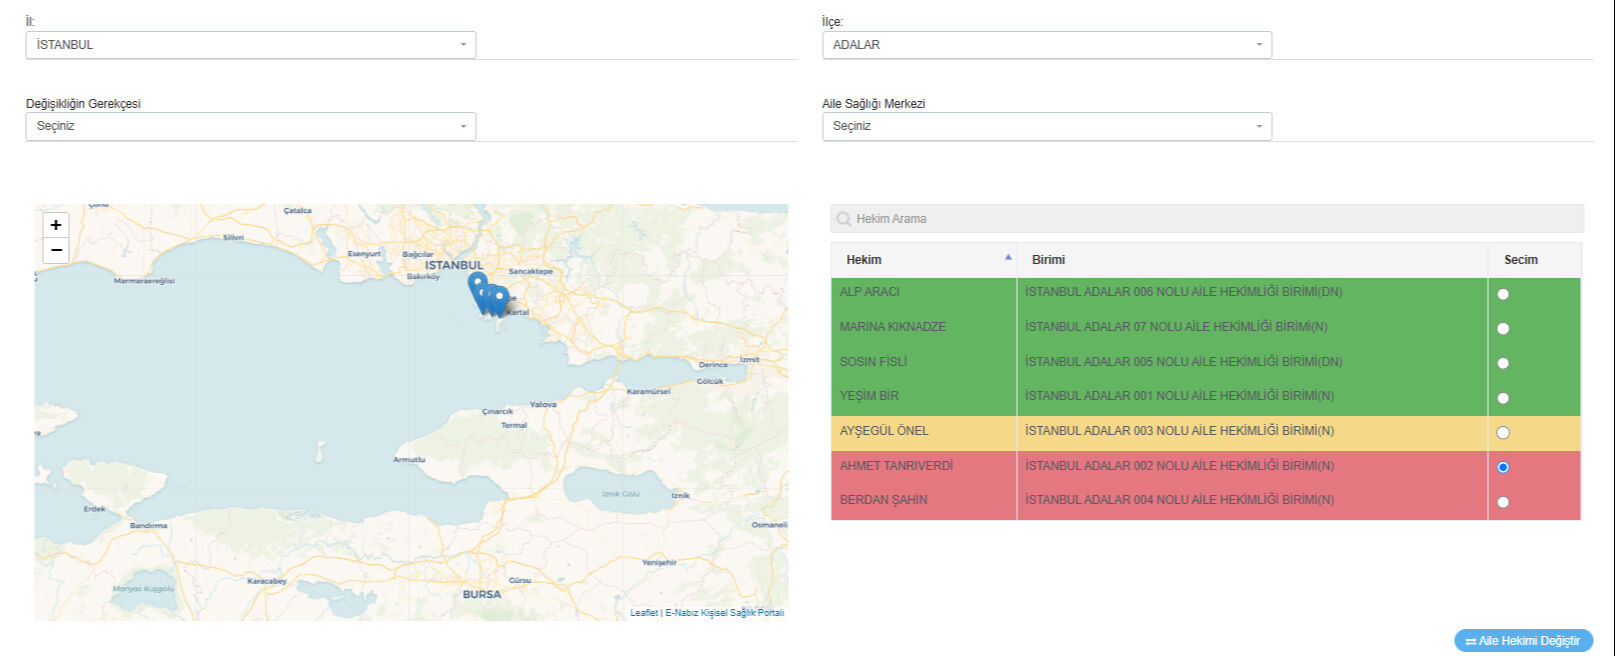Select radio button for ALP ARACI
The image size is (1615, 656).
(1503, 294)
